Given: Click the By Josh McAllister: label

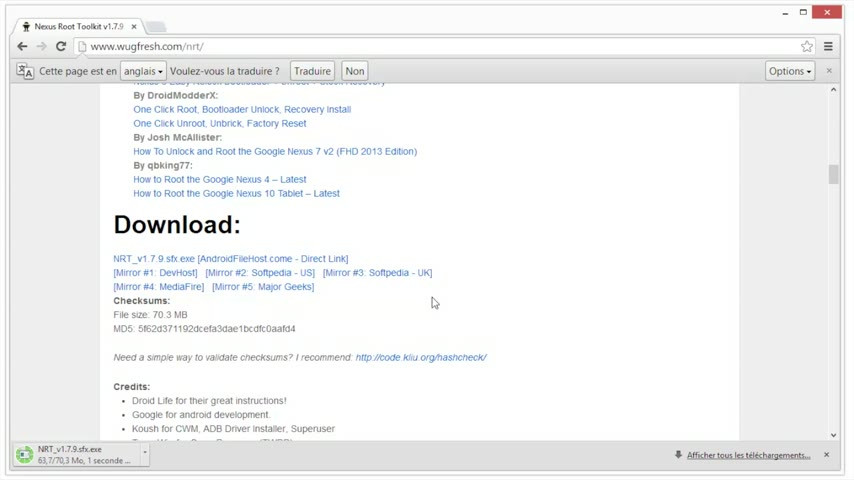Looking at the screenshot, I should click(178, 137).
